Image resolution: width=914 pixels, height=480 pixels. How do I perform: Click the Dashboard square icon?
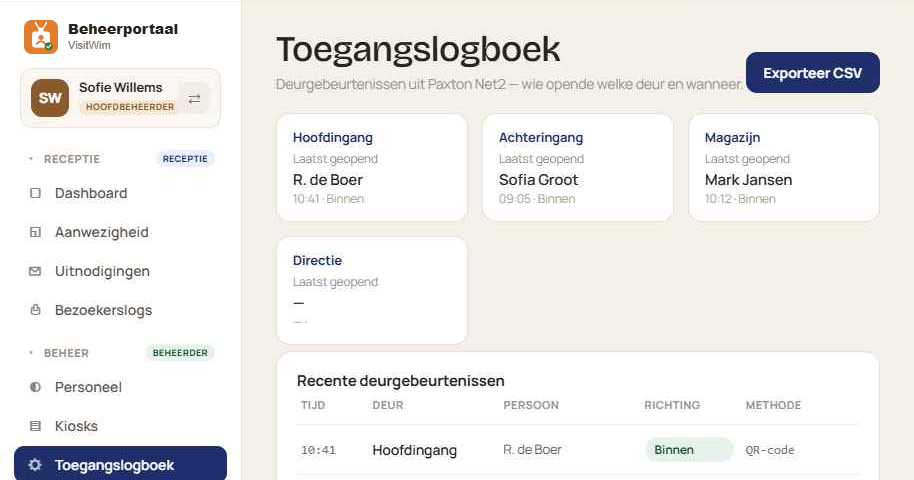[36, 193]
